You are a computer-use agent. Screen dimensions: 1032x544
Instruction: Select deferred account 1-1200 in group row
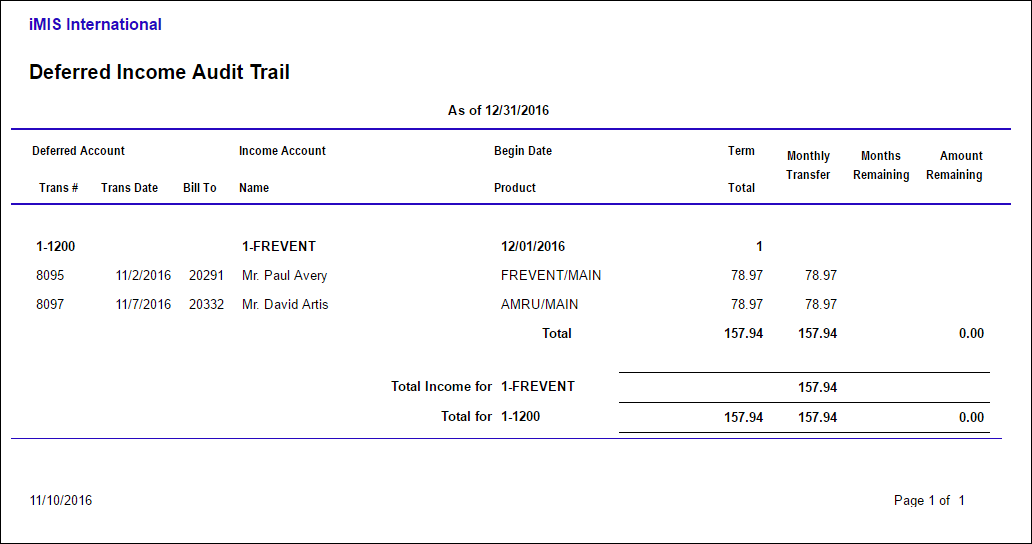coord(55,247)
